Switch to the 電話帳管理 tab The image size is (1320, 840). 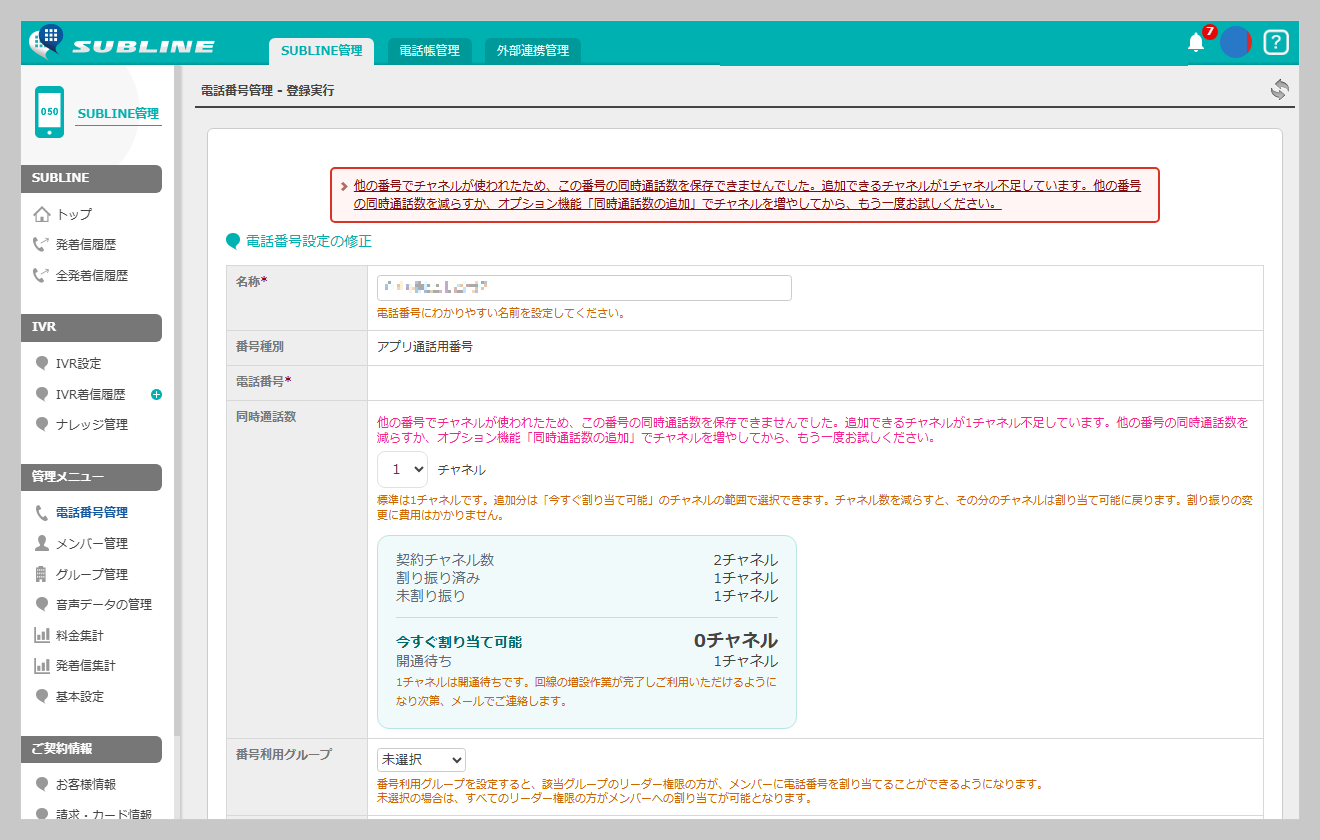click(x=429, y=50)
